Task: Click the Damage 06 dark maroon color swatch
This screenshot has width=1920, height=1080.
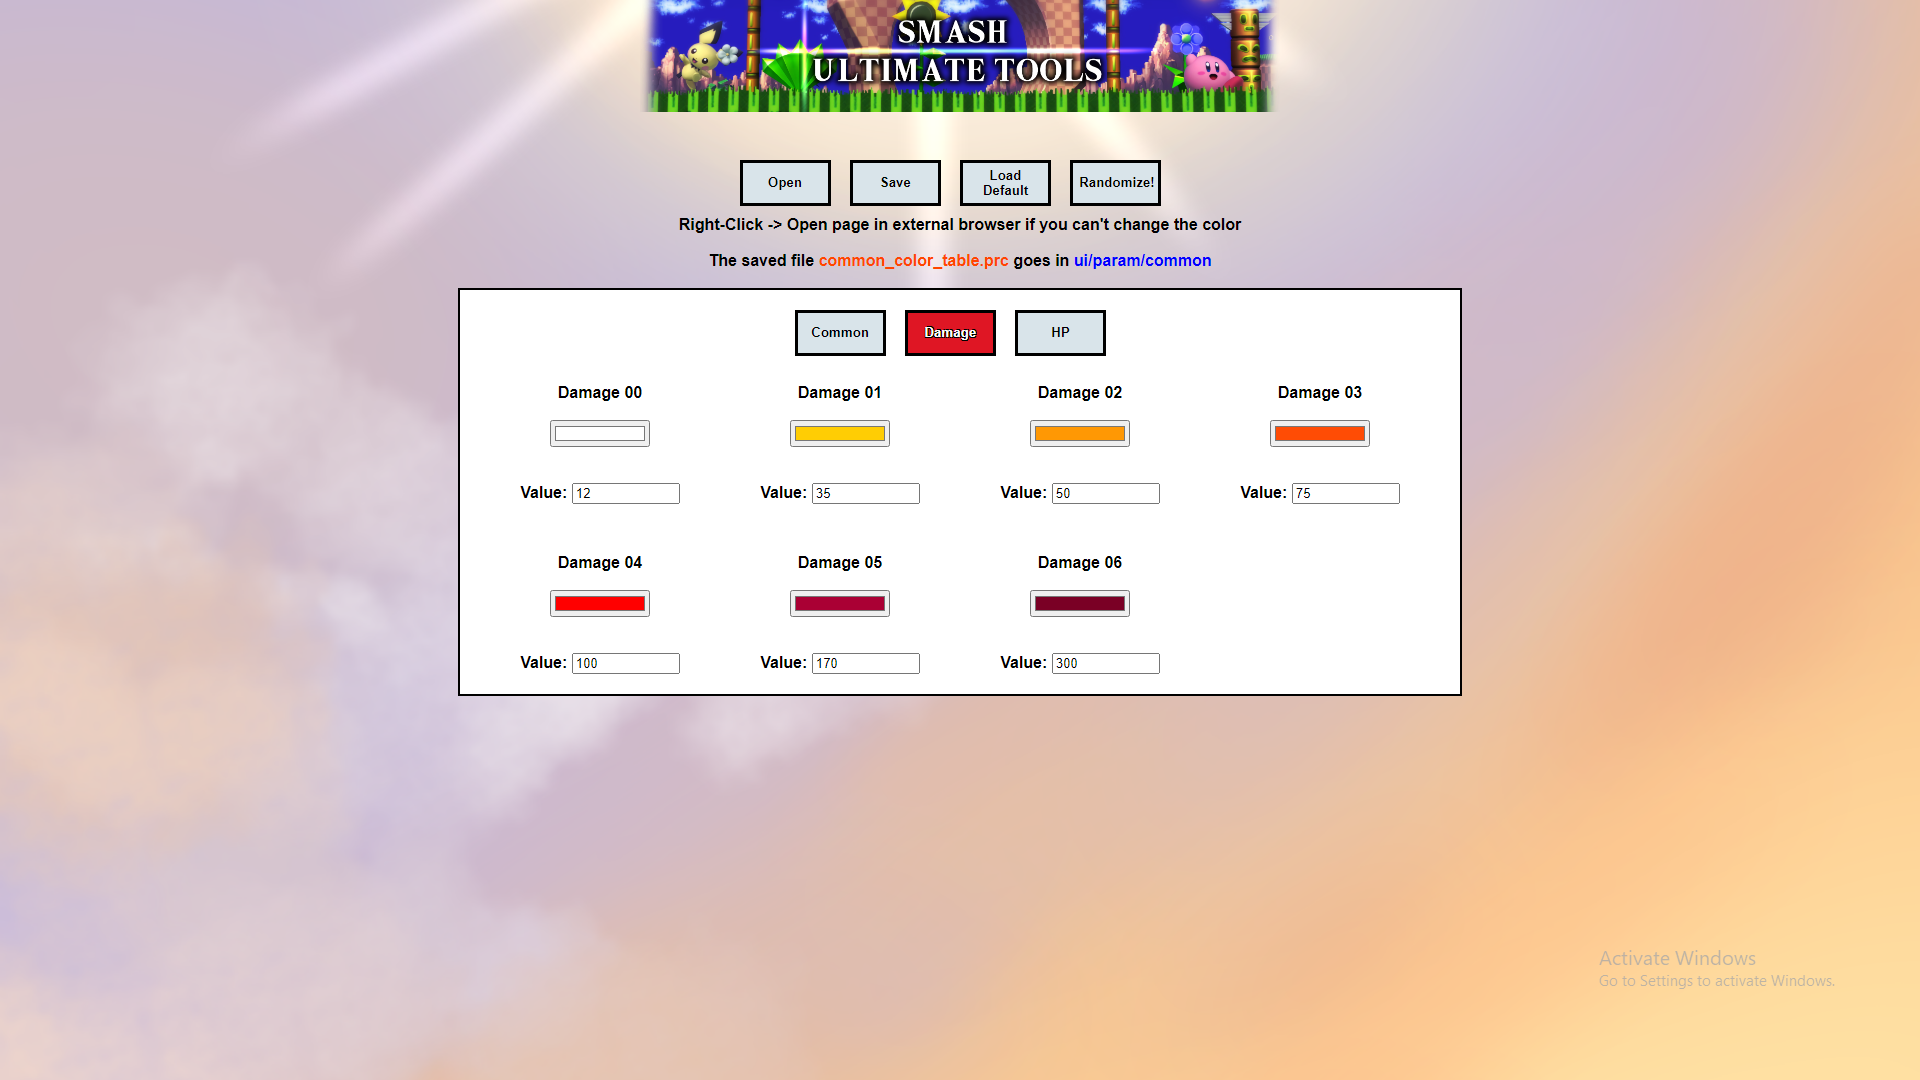Action: [x=1079, y=603]
